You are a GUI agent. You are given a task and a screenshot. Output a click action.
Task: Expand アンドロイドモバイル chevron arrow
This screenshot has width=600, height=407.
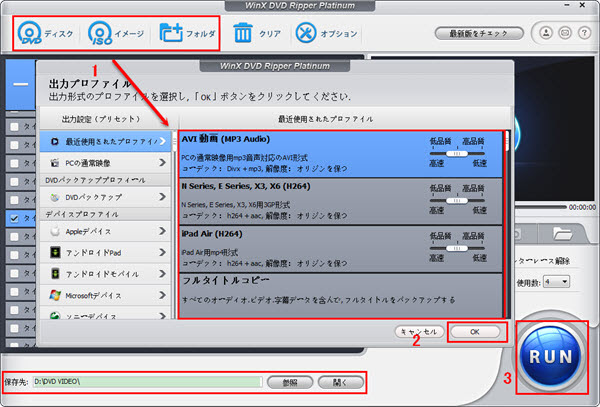point(162,274)
